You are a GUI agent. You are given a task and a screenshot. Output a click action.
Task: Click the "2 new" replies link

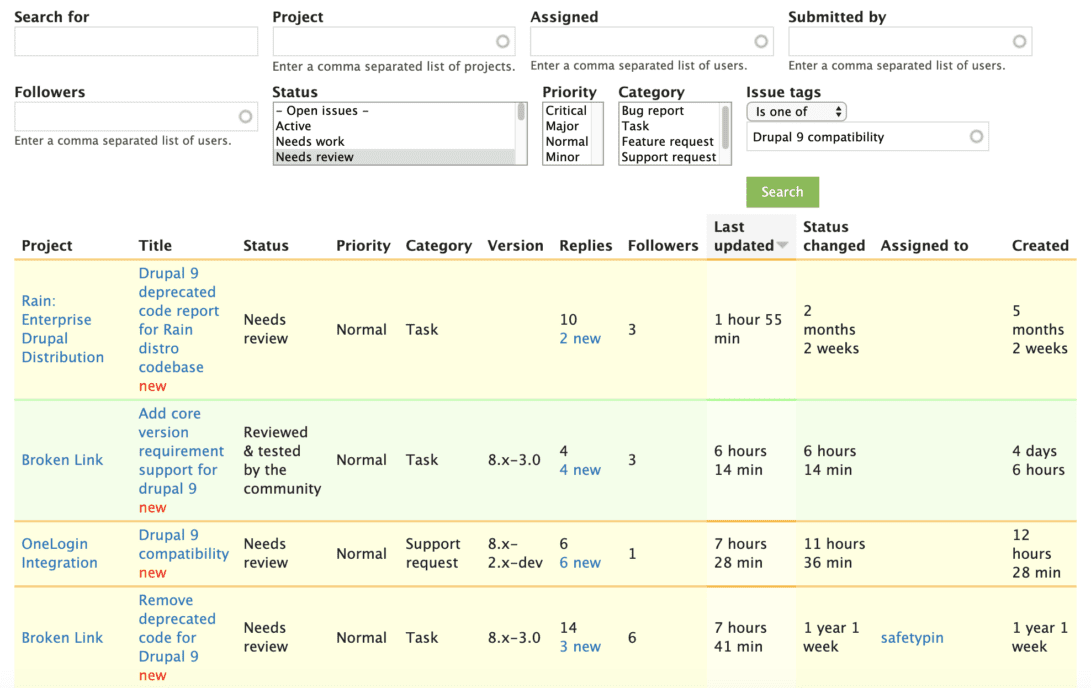click(x=580, y=338)
